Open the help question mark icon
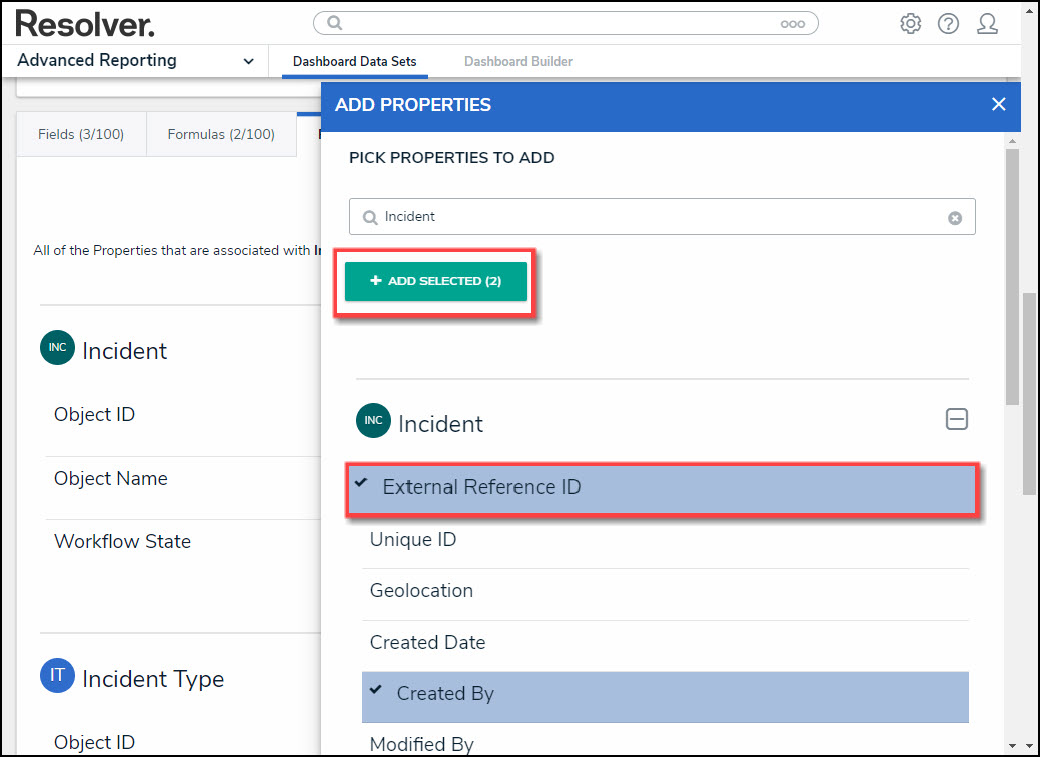Screen dimensions: 1040x757 pyautogui.click(x=948, y=24)
